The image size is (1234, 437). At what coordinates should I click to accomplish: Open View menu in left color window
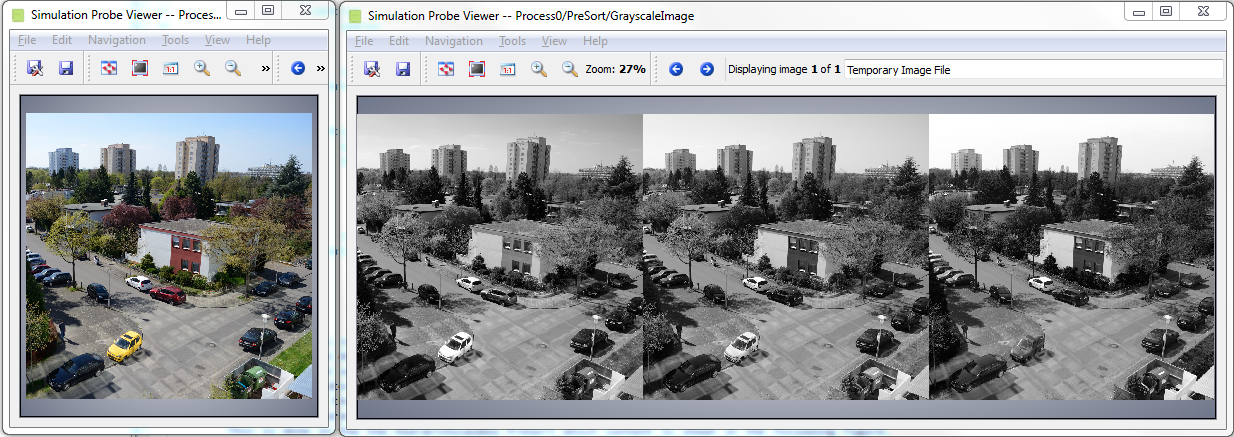217,40
